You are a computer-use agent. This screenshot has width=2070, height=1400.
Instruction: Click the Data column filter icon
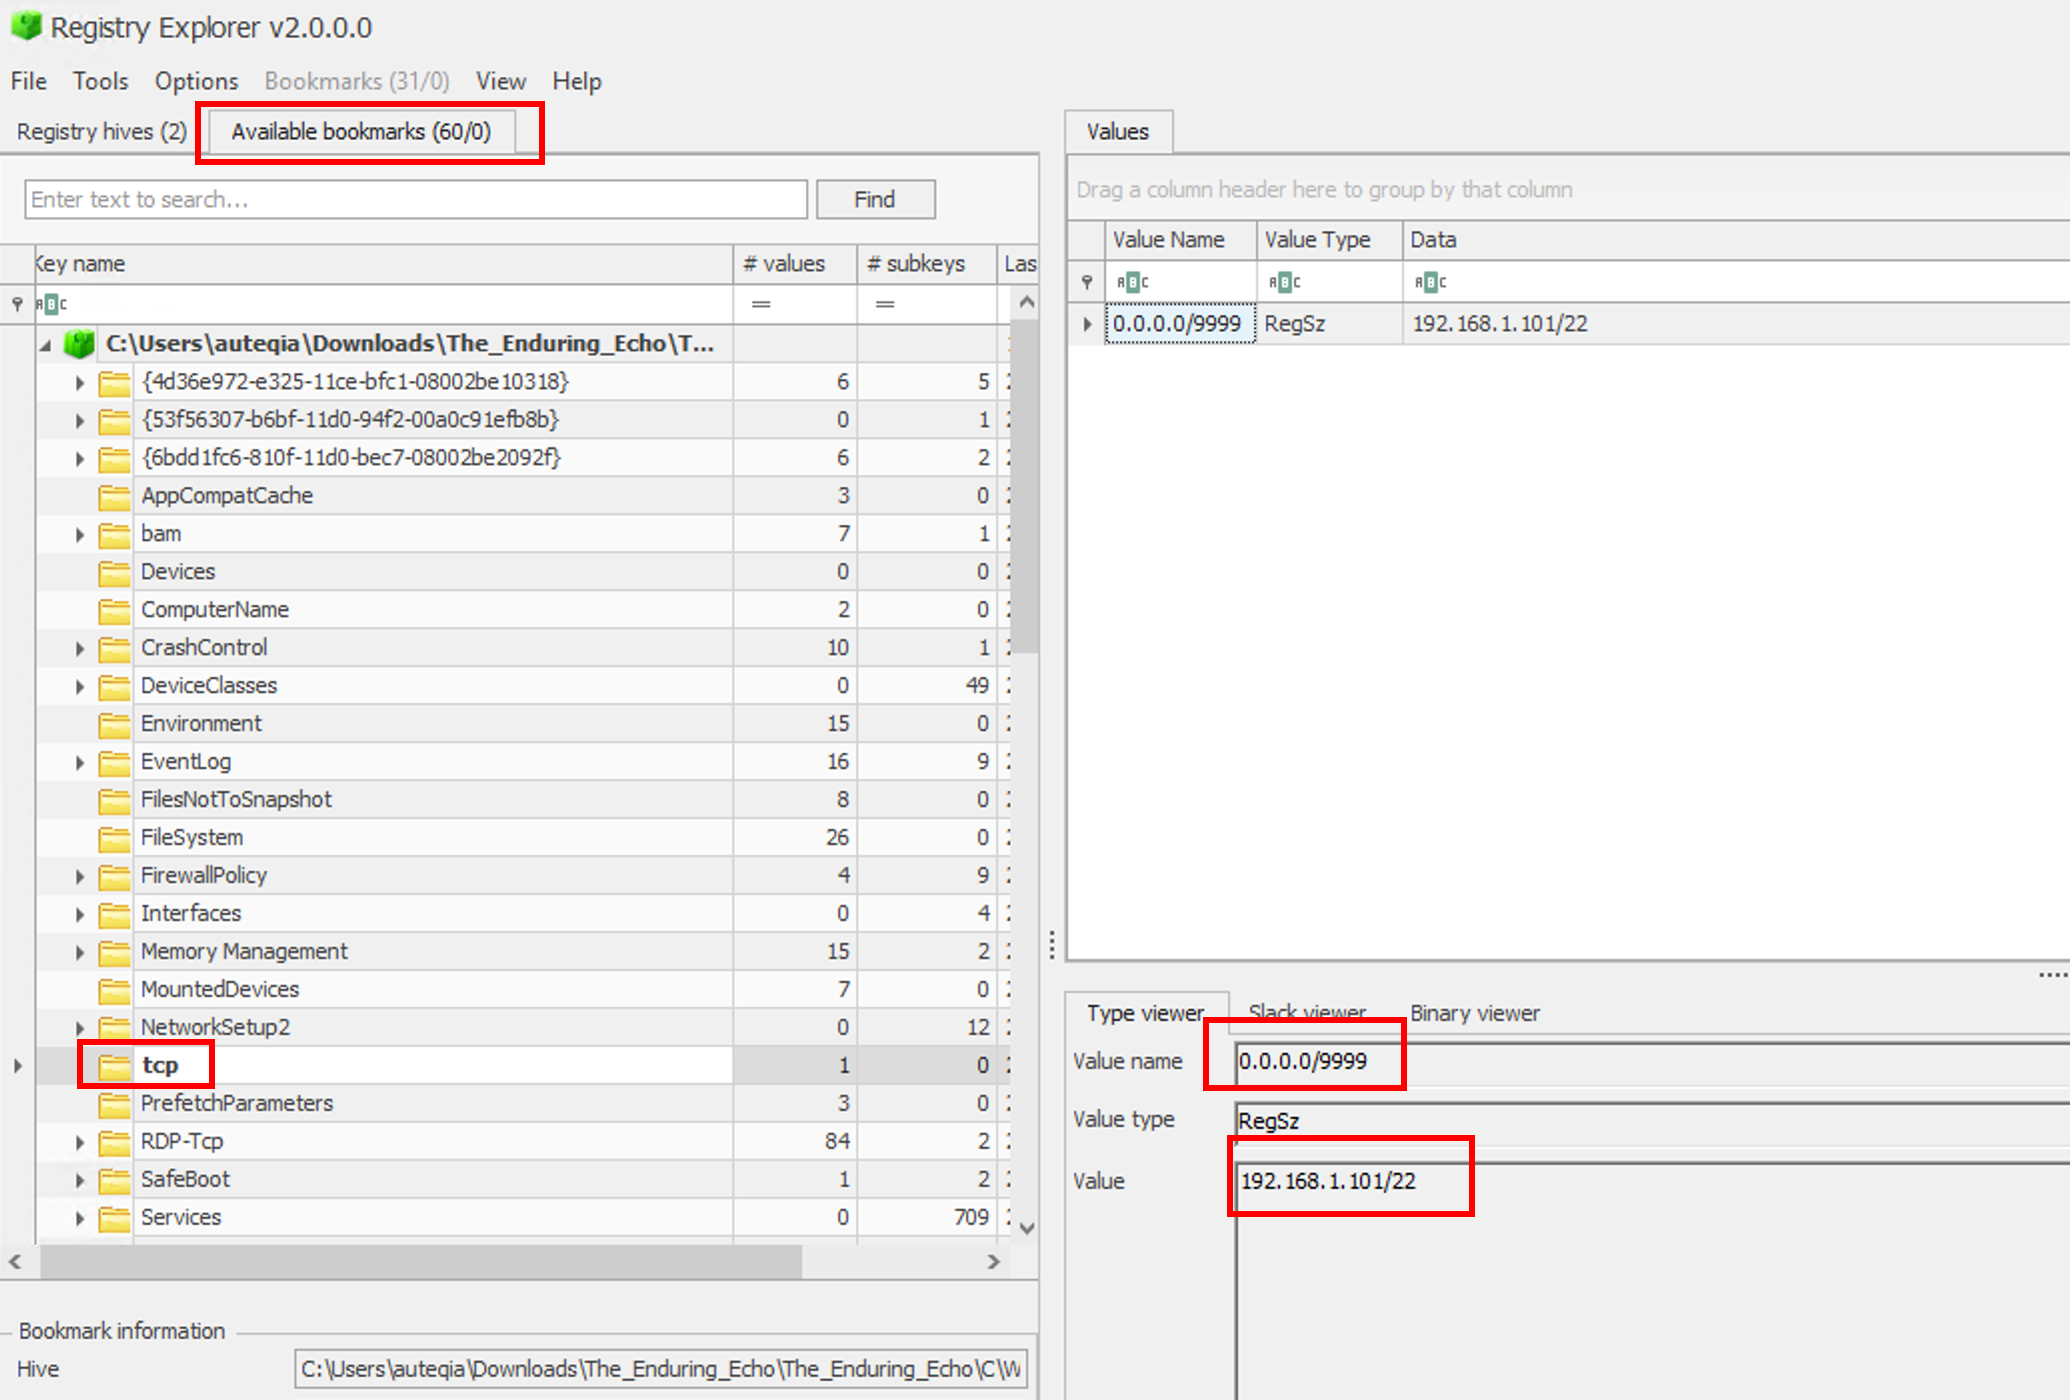1430,282
